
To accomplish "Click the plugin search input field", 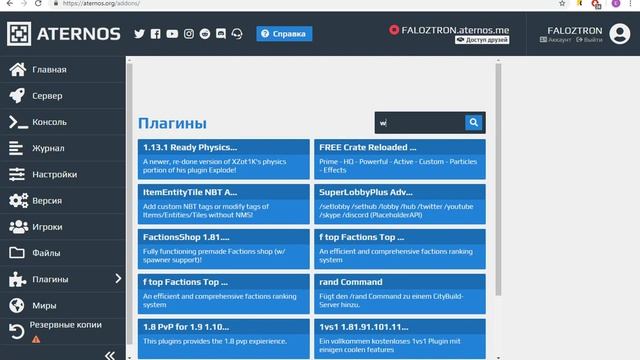I will pyautogui.click(x=420, y=122).
